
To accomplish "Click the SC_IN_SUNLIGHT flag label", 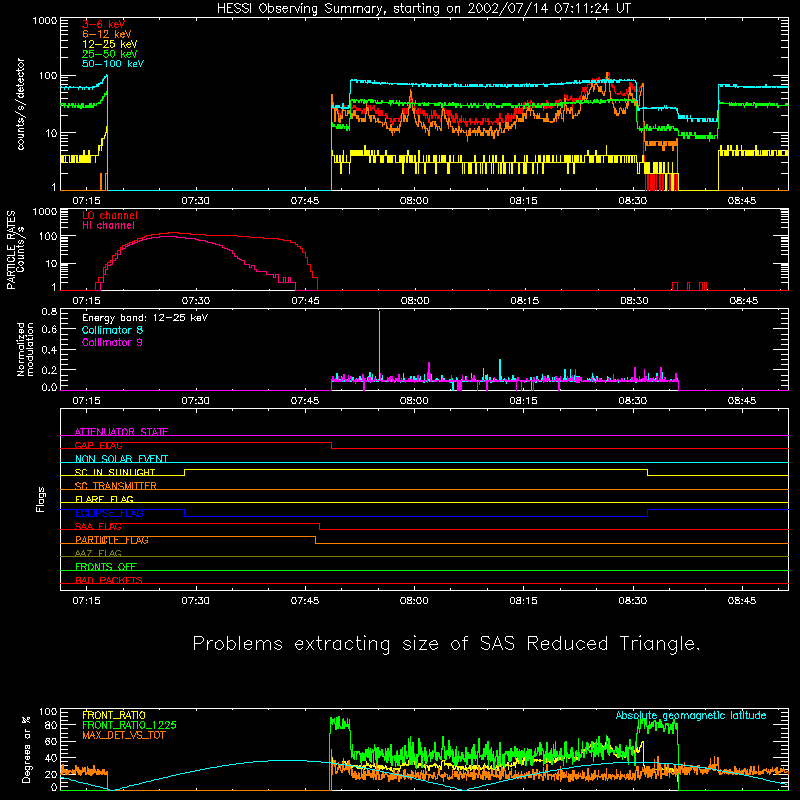I will pyautogui.click(x=115, y=472).
